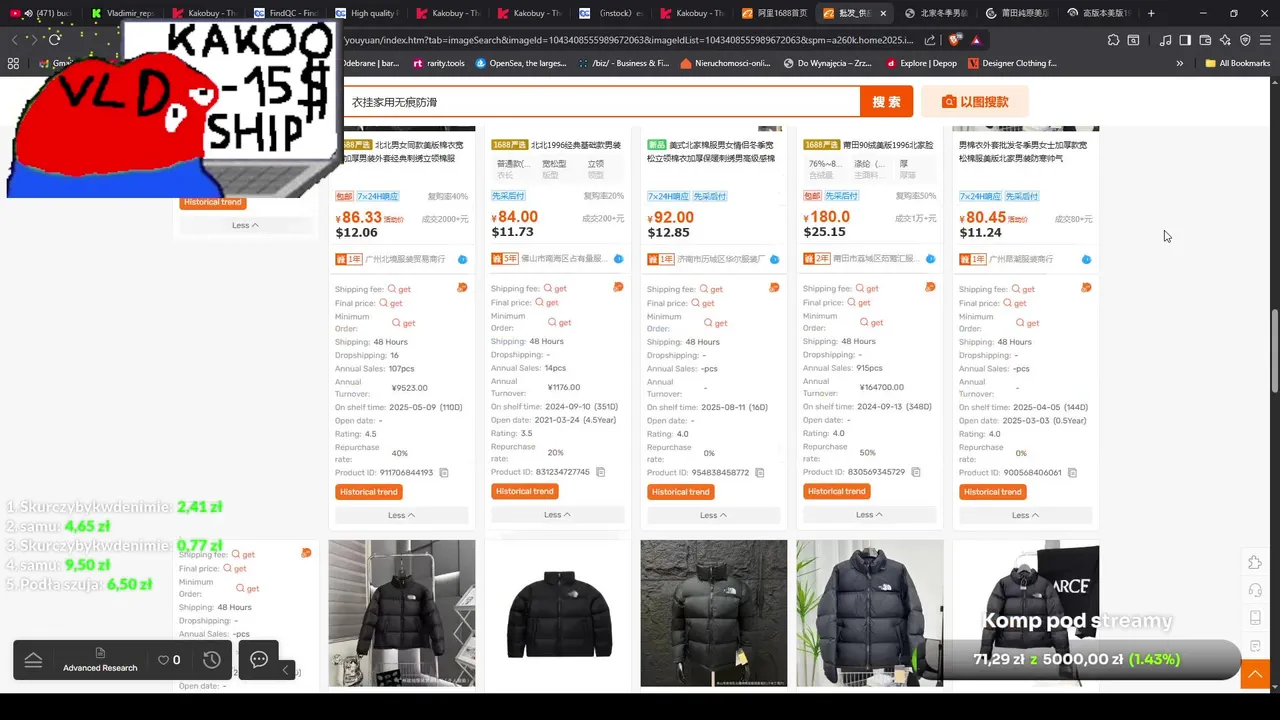Click the browser reload icon

coord(54,40)
